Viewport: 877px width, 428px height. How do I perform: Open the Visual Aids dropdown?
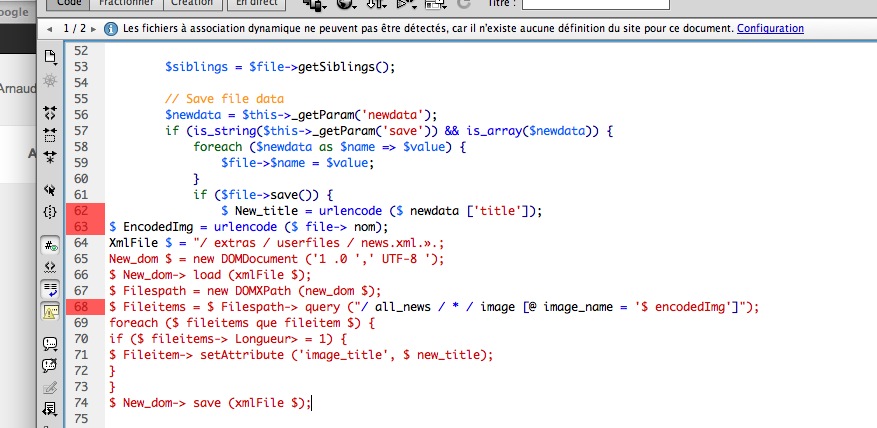coord(436,4)
